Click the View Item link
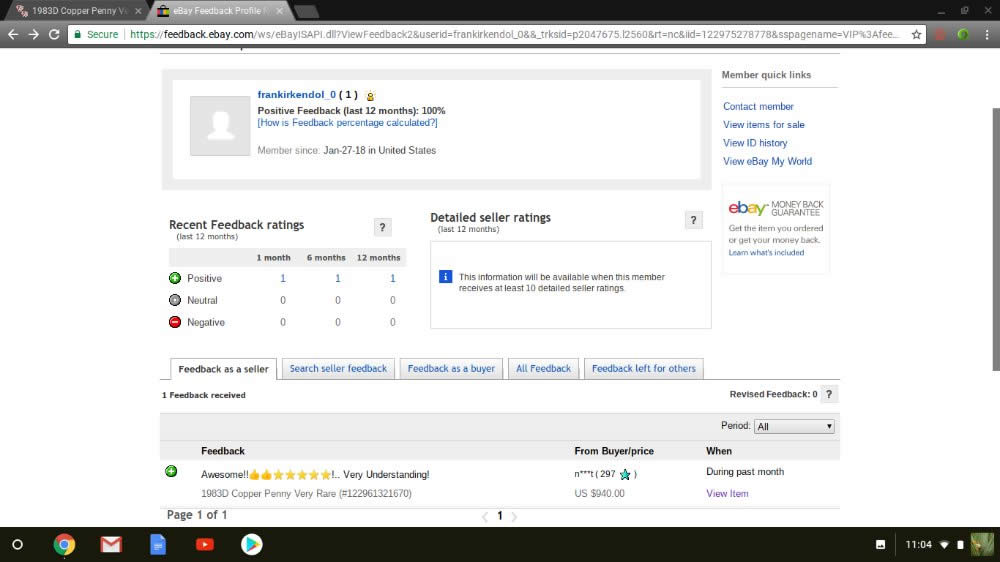 coord(727,493)
